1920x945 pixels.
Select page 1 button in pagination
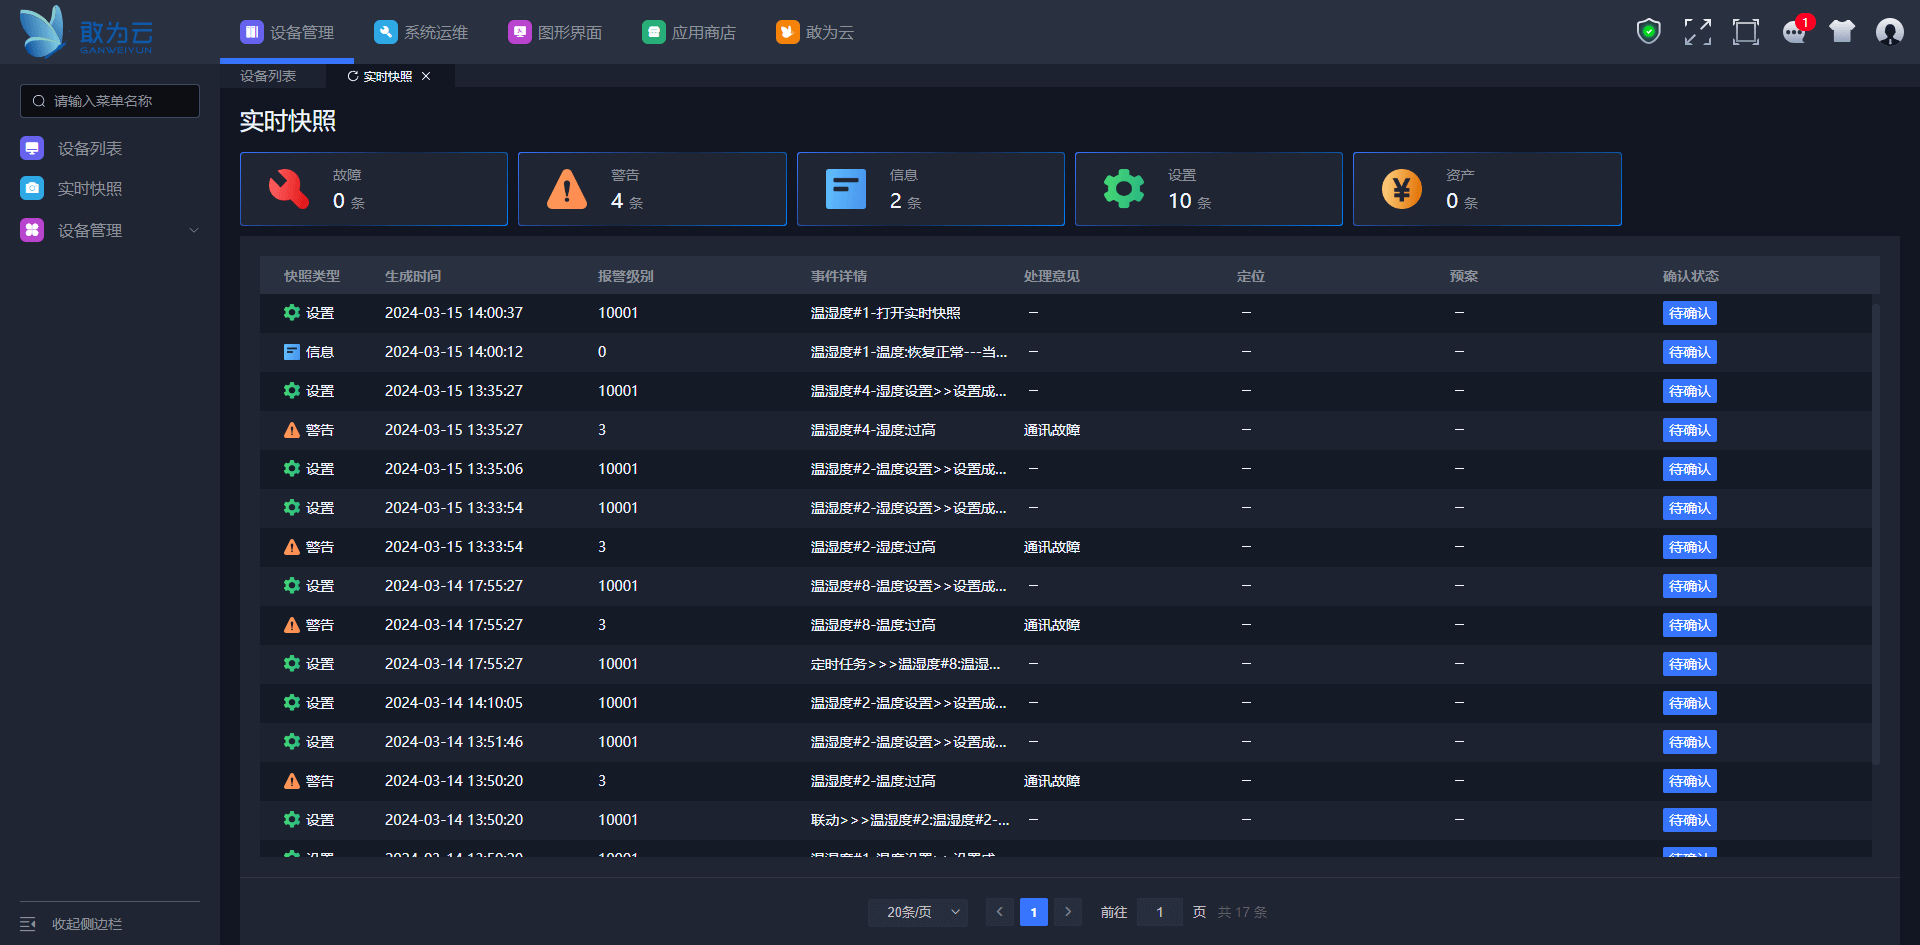point(1033,912)
